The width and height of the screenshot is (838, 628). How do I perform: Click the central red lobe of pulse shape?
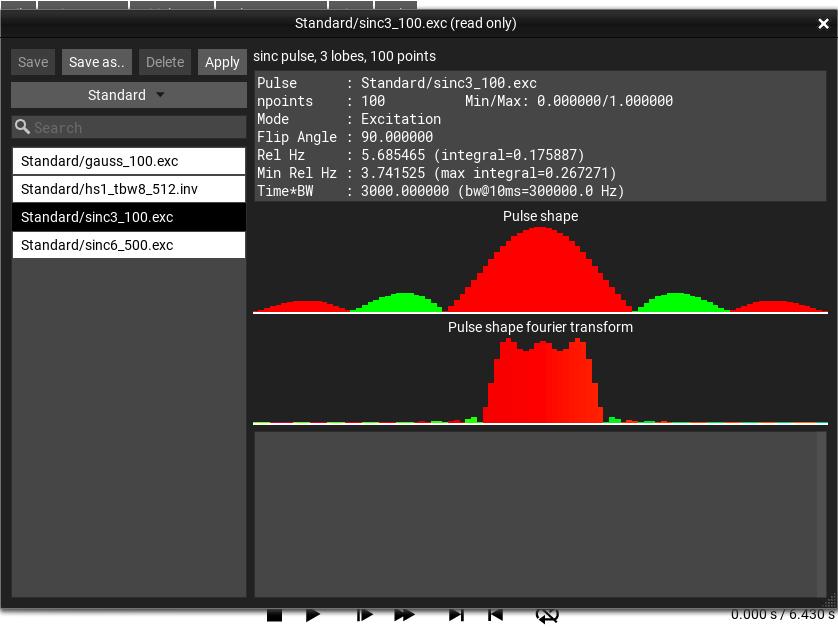tap(540, 272)
